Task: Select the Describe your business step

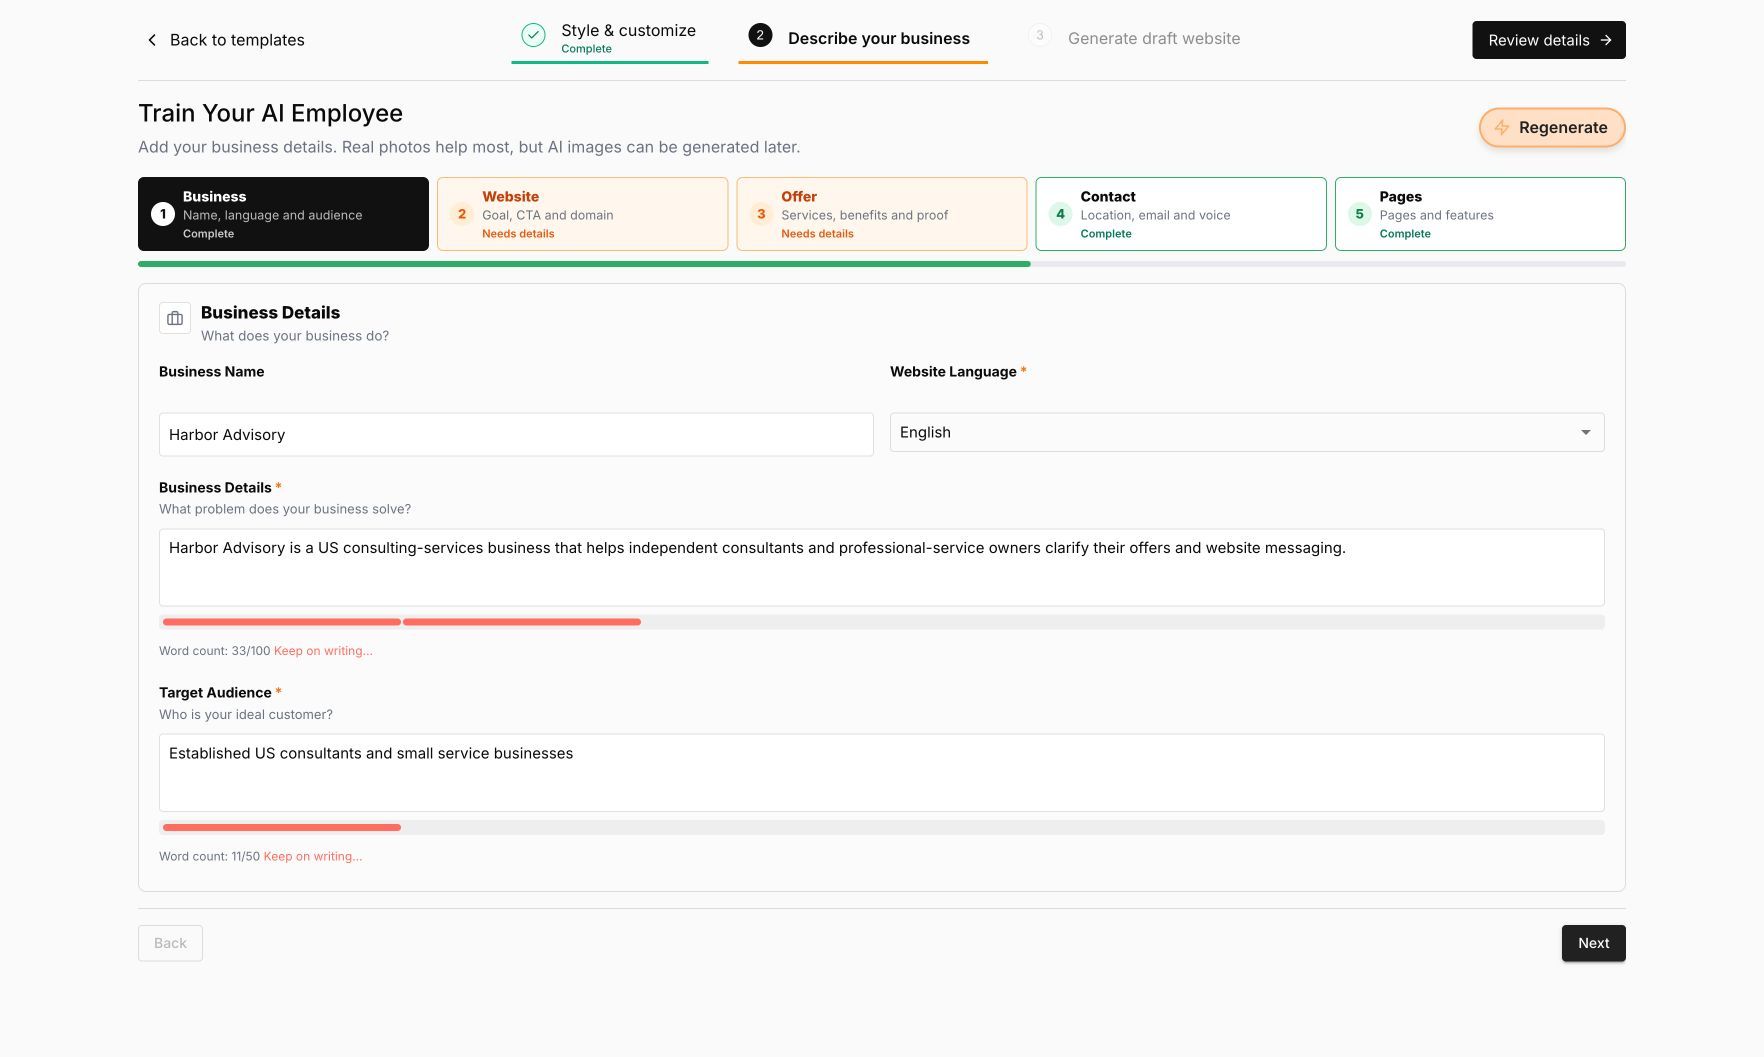Action: 863,38
